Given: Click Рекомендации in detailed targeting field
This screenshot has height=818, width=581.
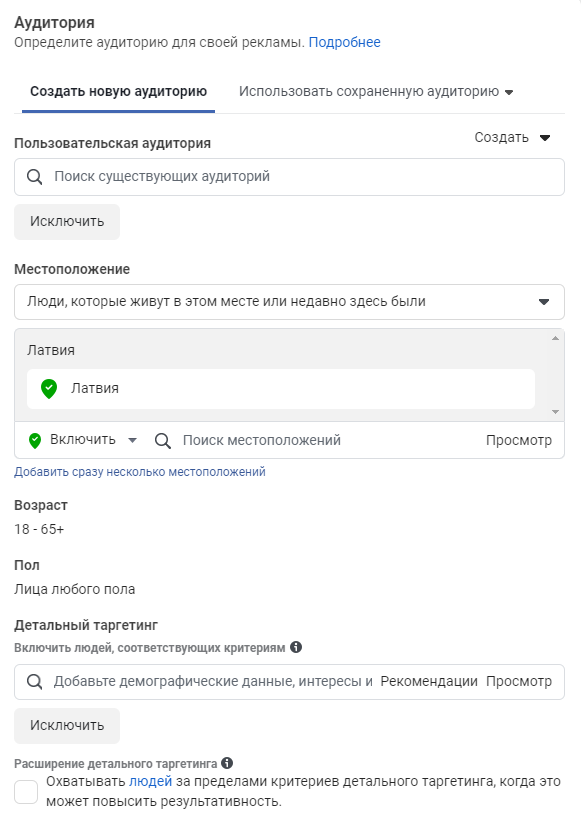Looking at the screenshot, I should [429, 681].
